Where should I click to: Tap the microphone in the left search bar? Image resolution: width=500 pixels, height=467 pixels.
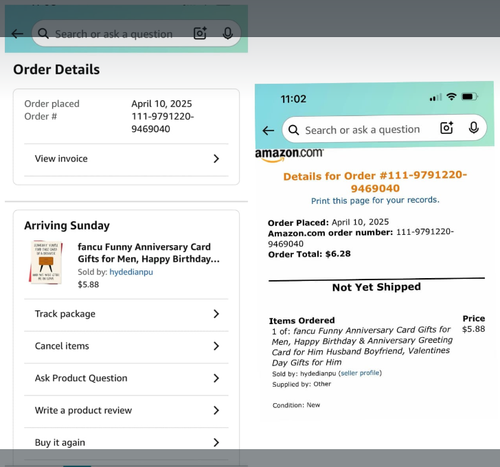[228, 33]
